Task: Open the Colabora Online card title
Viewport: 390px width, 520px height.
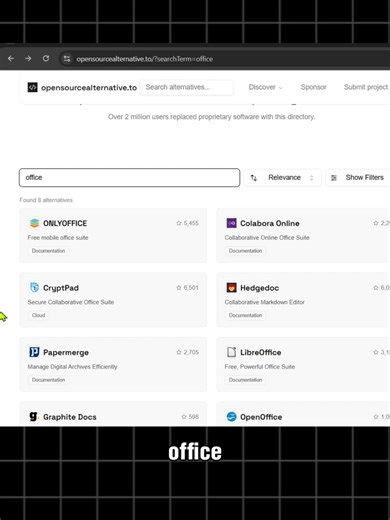Action: [x=270, y=223]
